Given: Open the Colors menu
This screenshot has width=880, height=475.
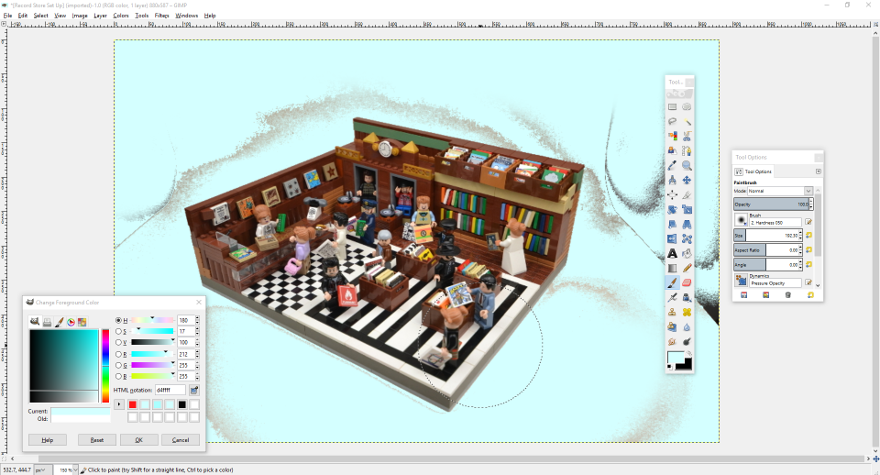Looking at the screenshot, I should (121, 16).
